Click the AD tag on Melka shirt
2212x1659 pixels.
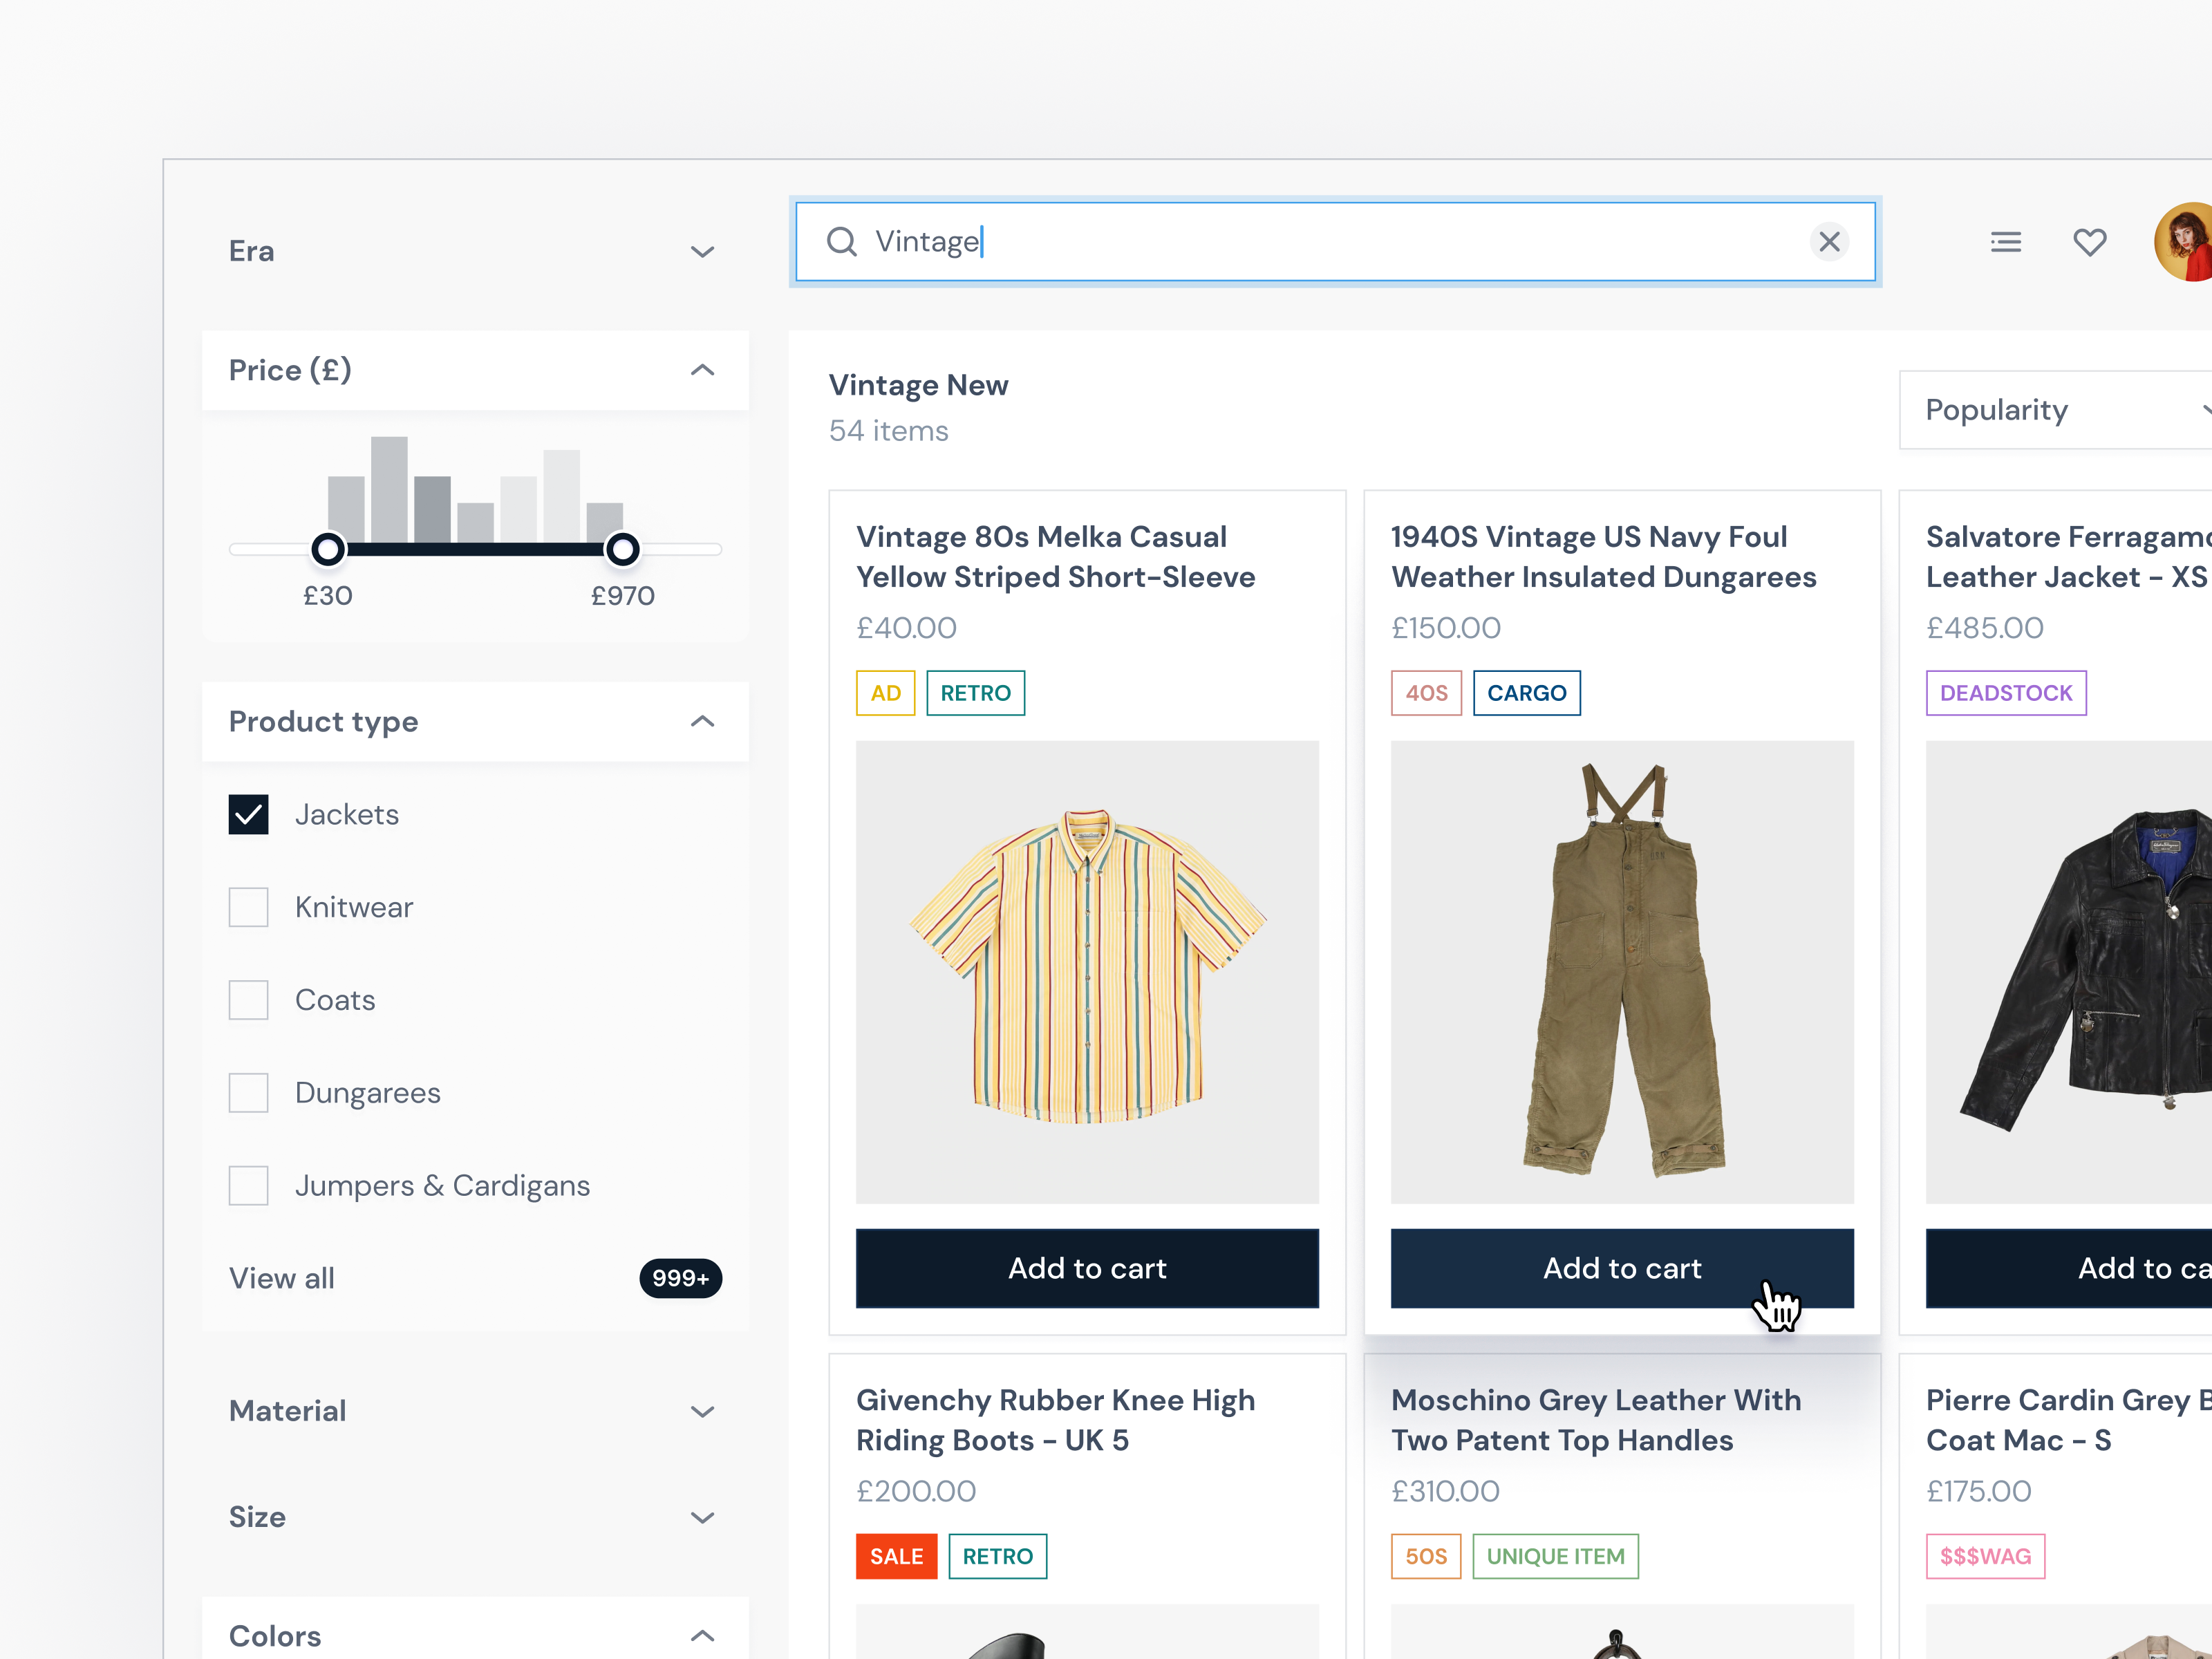[886, 693]
